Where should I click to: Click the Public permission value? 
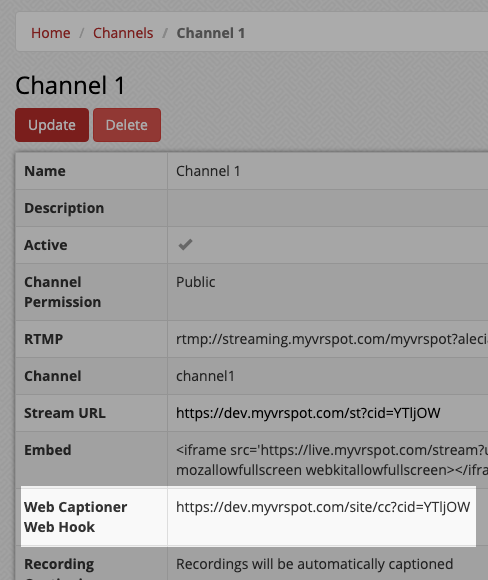point(196,282)
